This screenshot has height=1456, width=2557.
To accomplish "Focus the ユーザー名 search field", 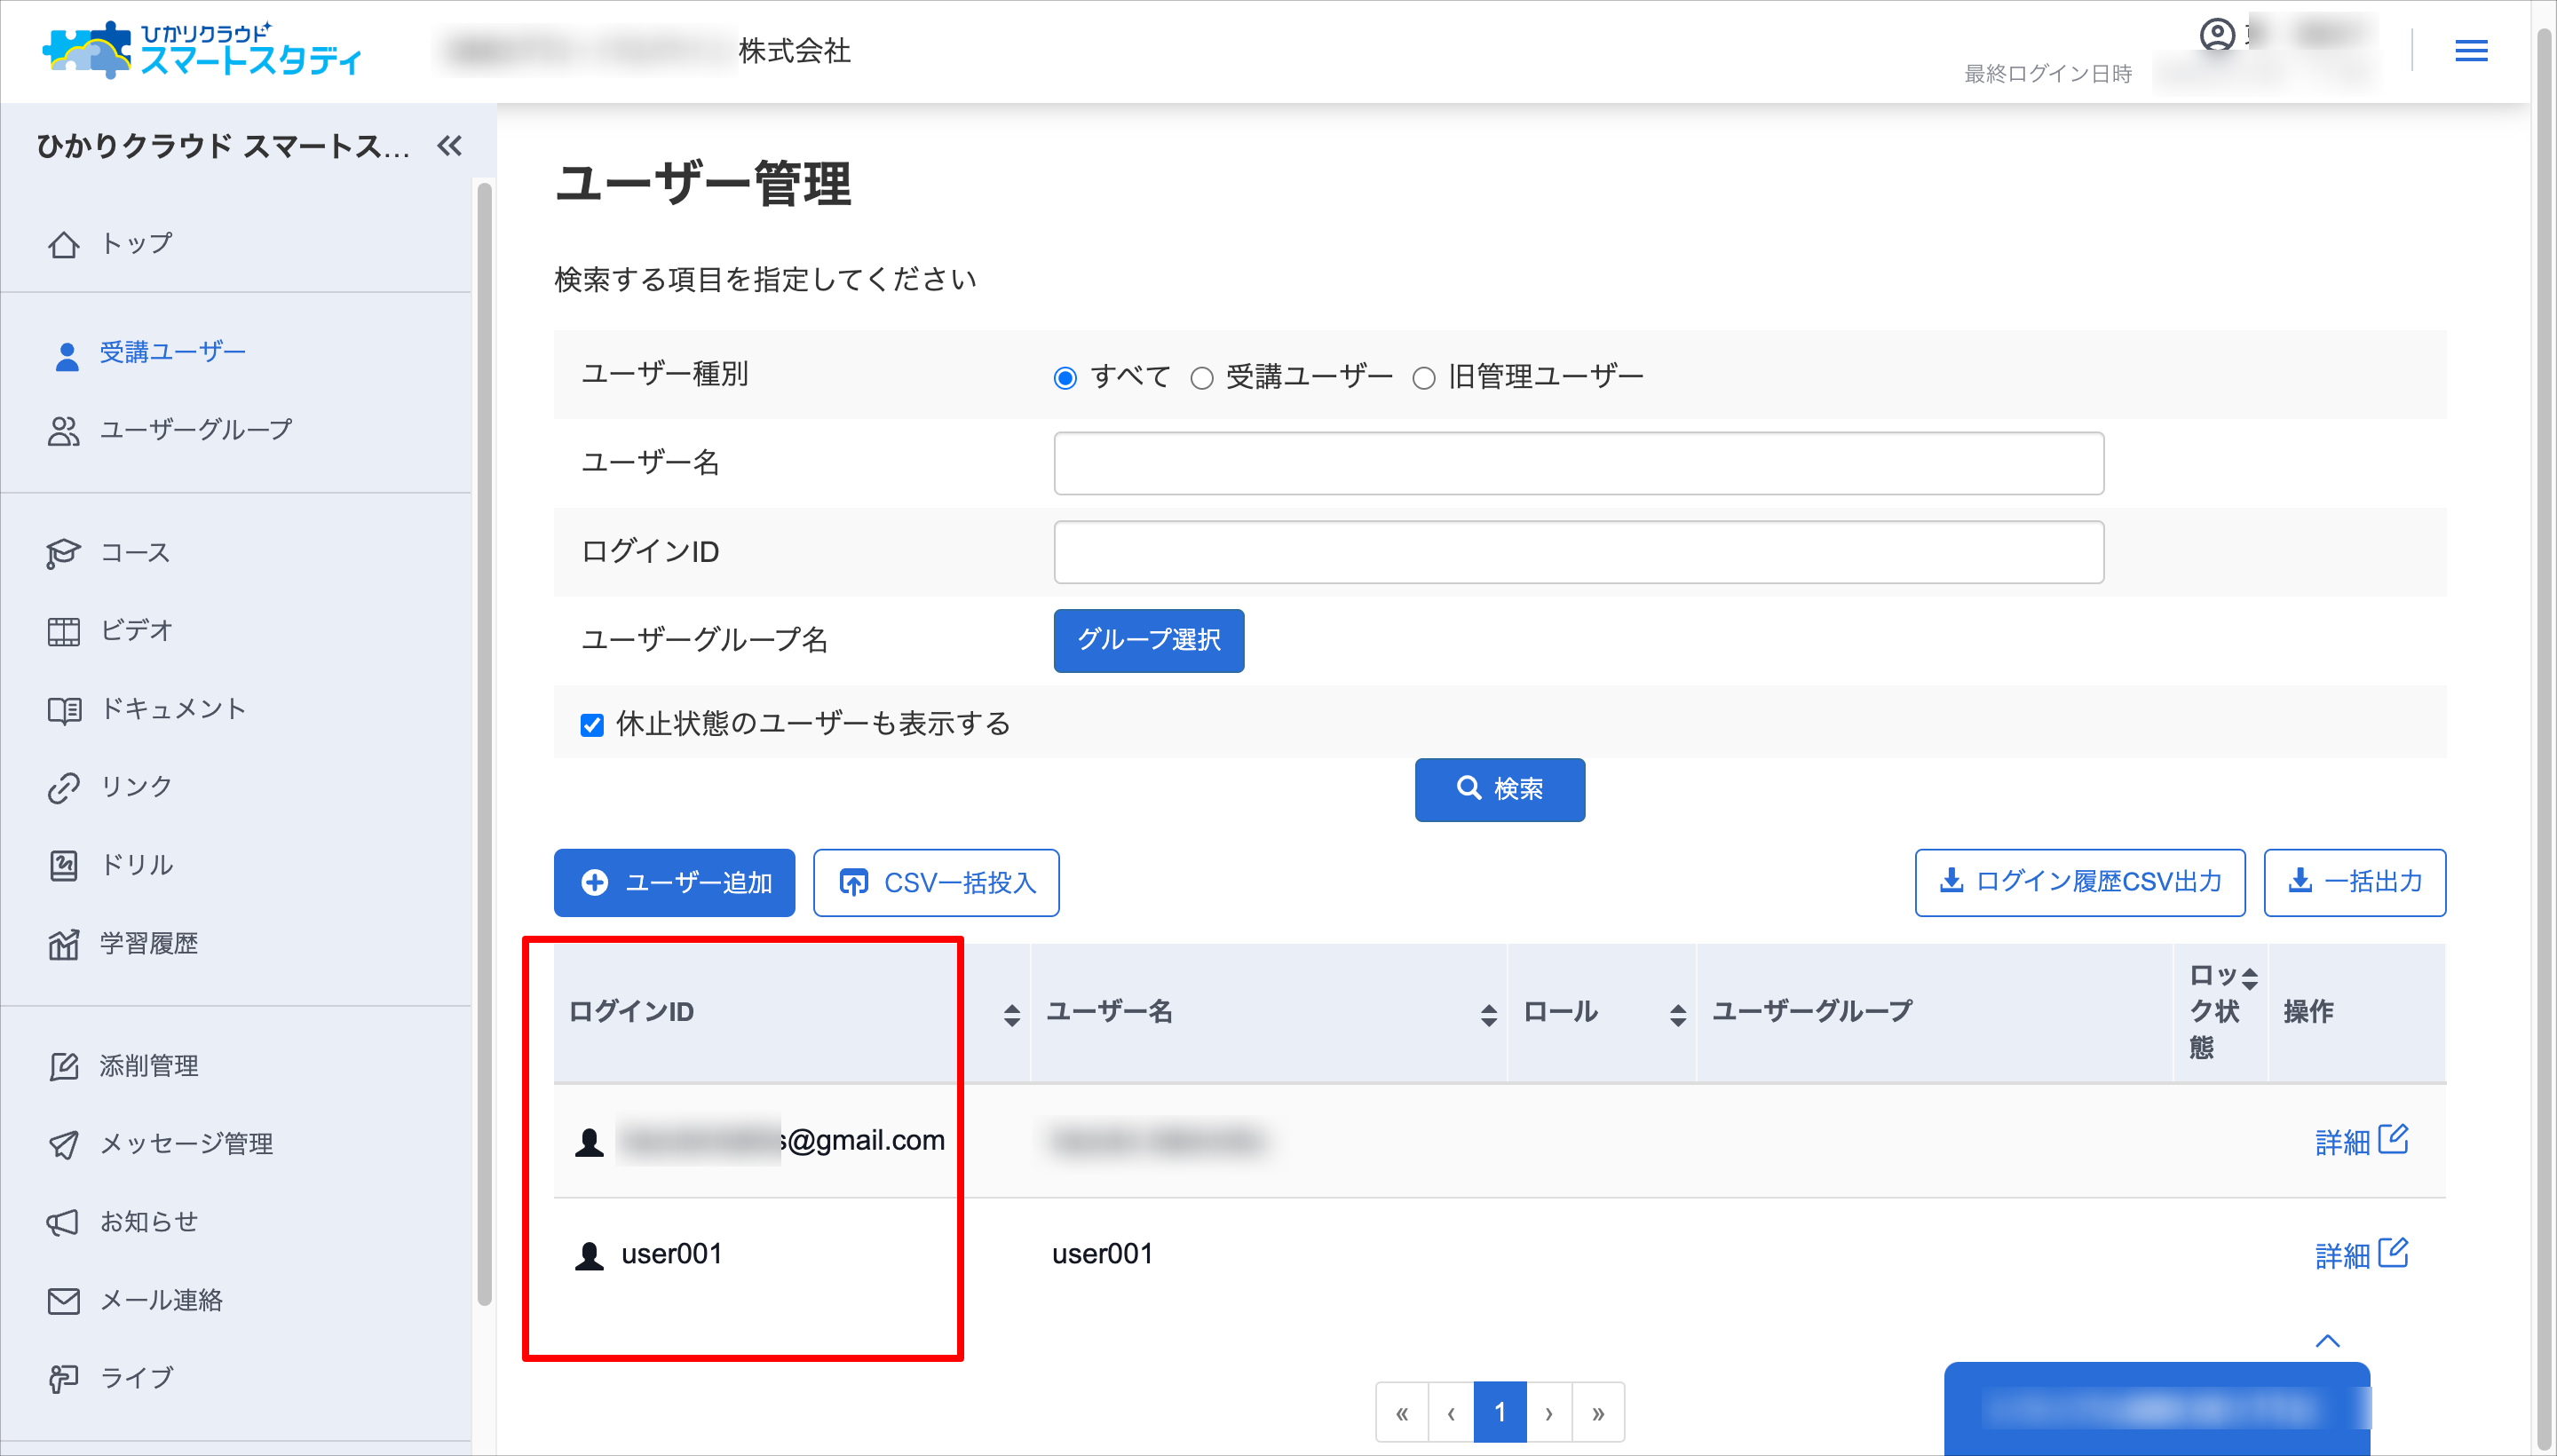I will (x=1578, y=463).
